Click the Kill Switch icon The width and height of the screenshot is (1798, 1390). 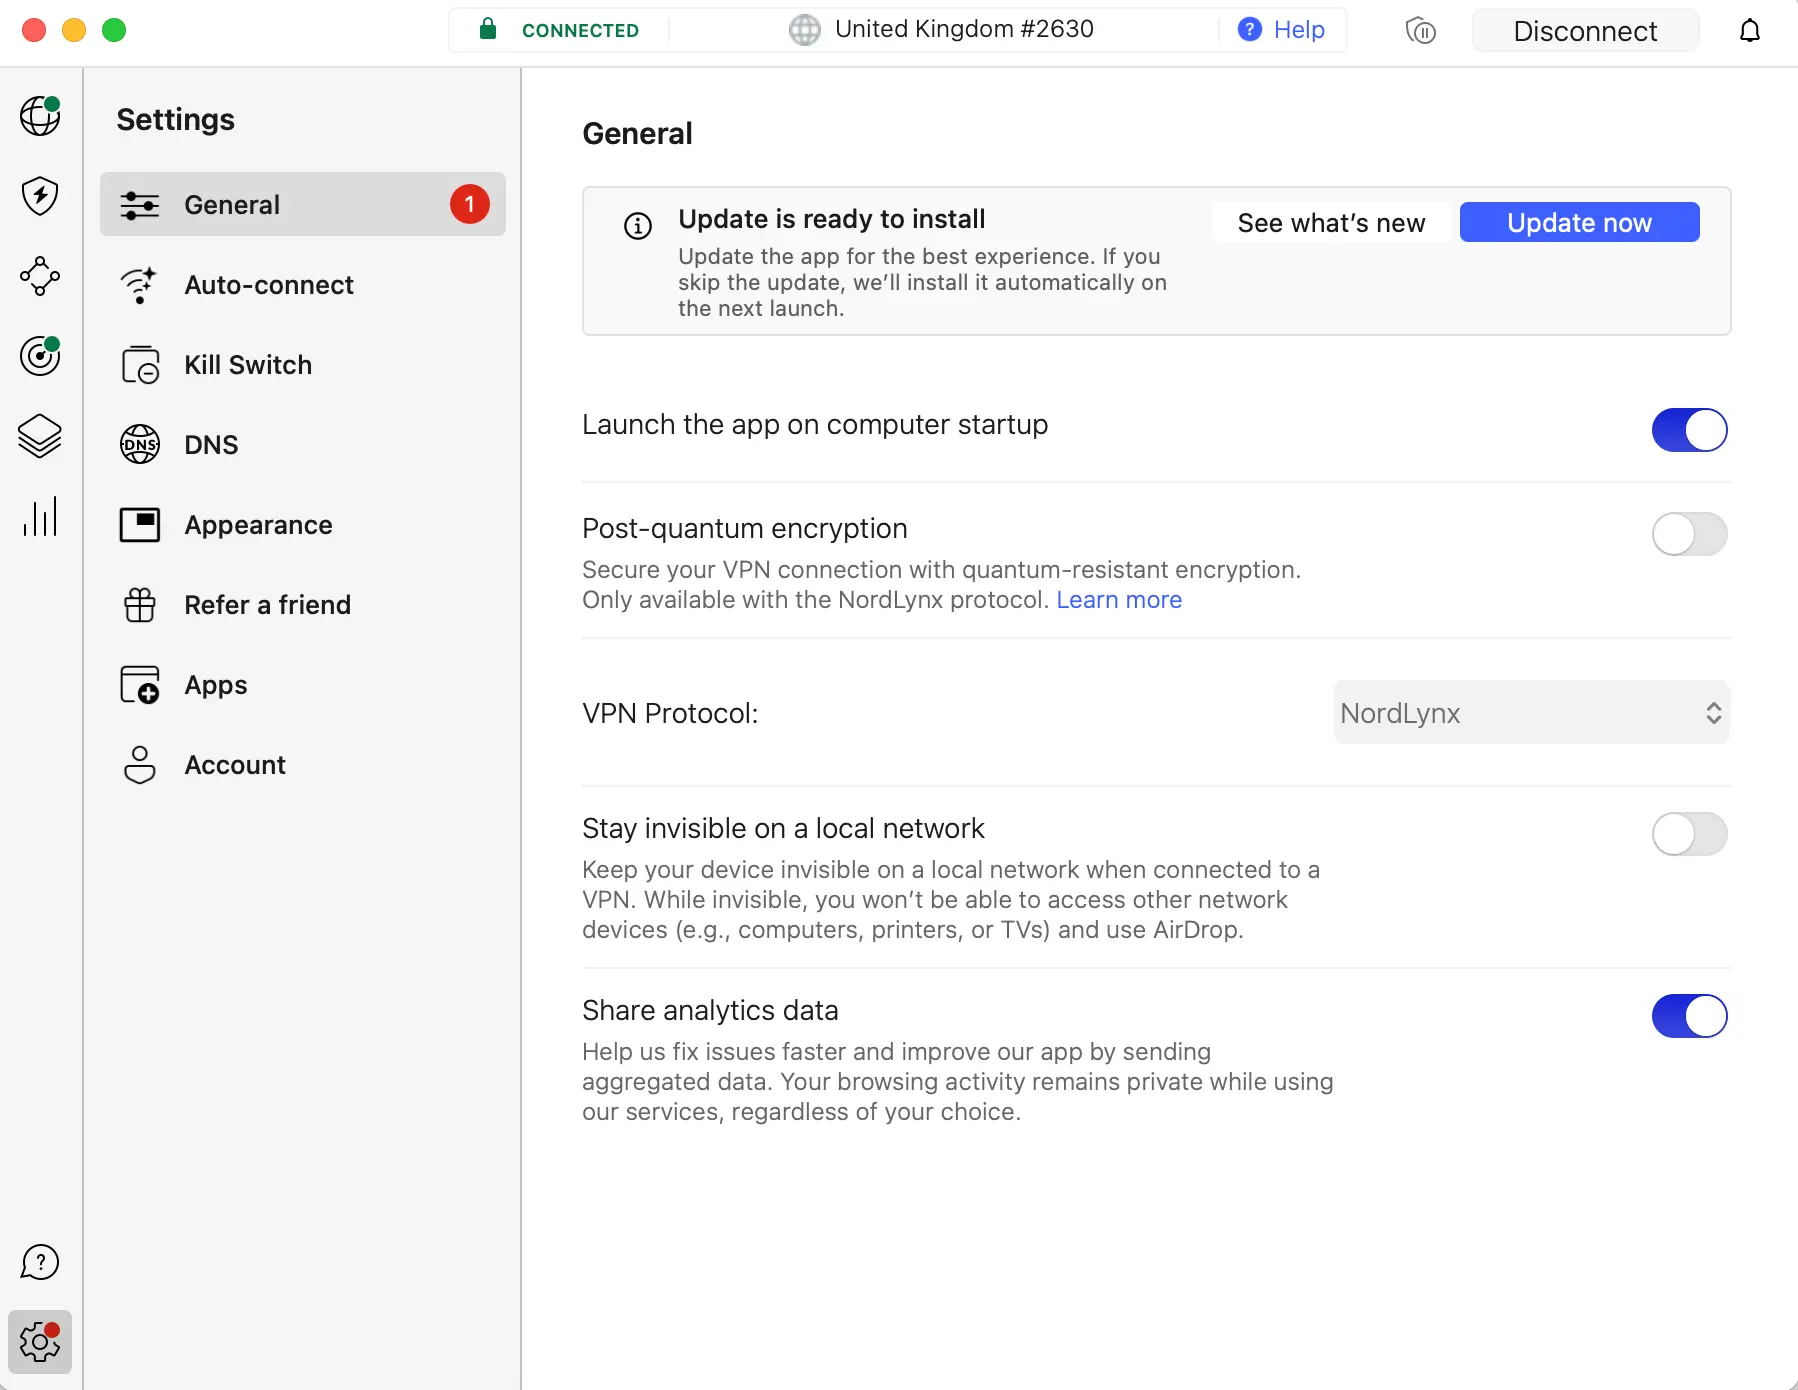click(x=140, y=365)
